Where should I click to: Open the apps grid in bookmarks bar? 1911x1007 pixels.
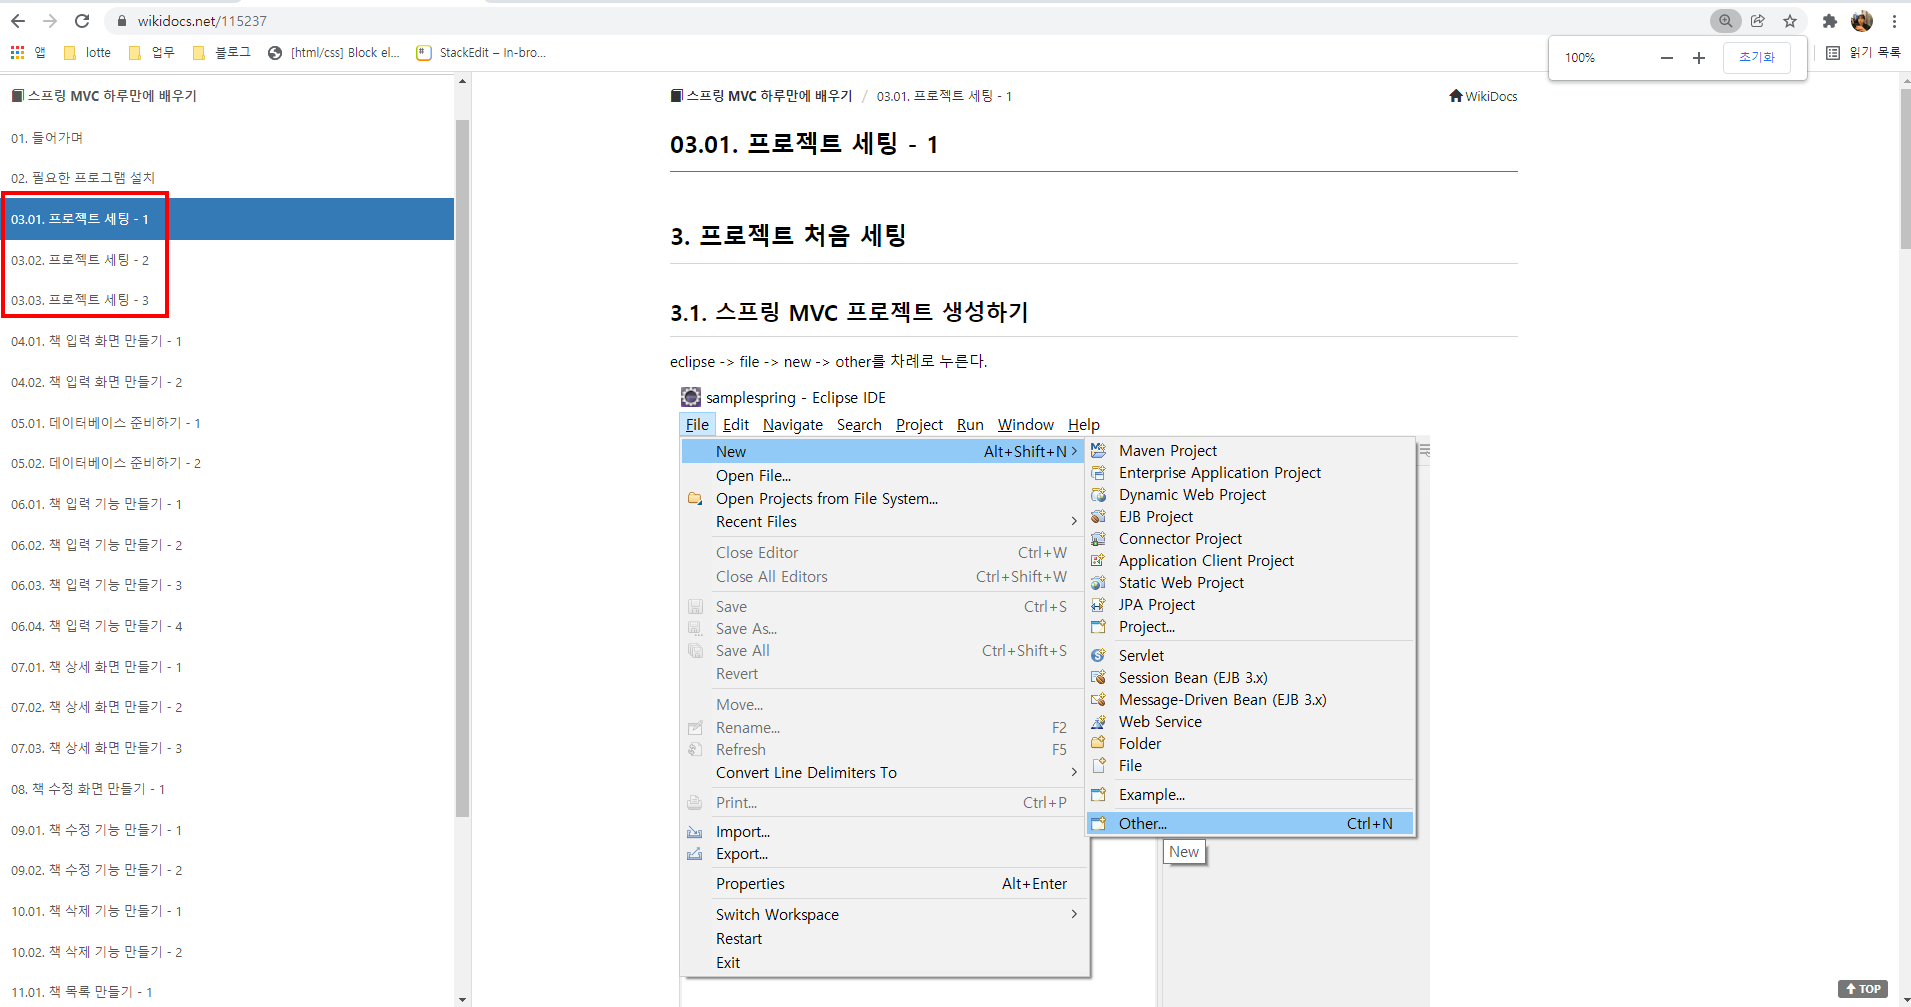point(17,53)
